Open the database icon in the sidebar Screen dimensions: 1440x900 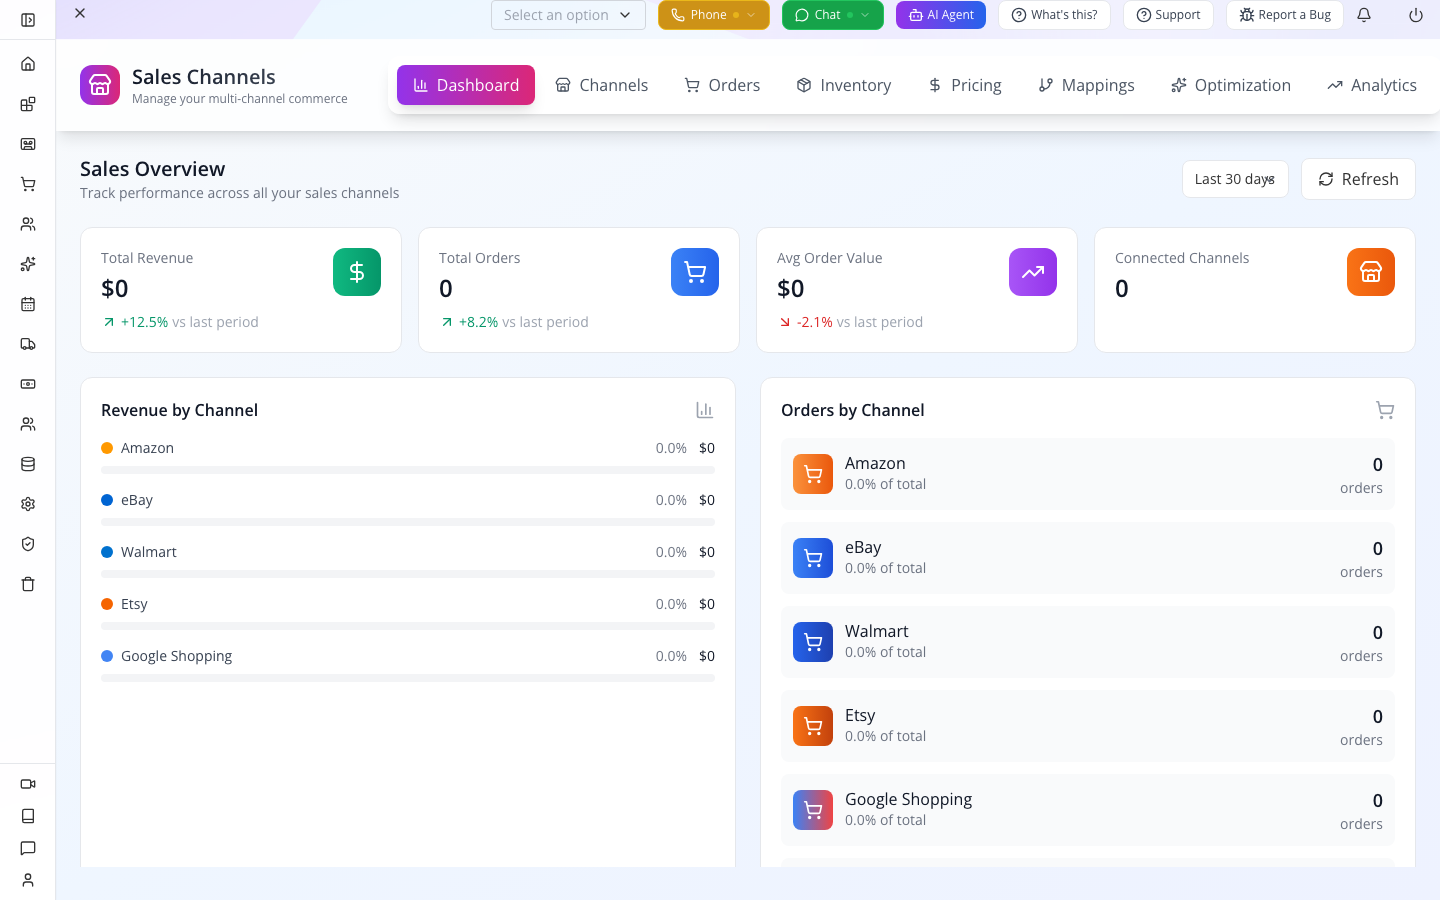pyautogui.click(x=28, y=464)
